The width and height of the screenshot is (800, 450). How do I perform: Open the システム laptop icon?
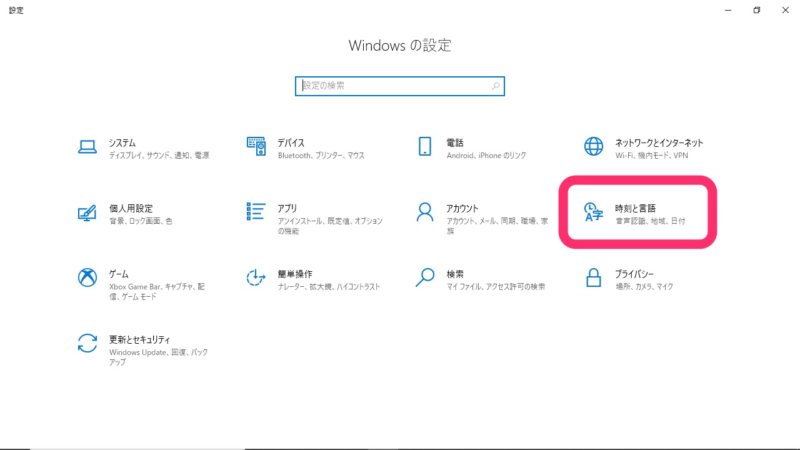pyautogui.click(x=87, y=147)
